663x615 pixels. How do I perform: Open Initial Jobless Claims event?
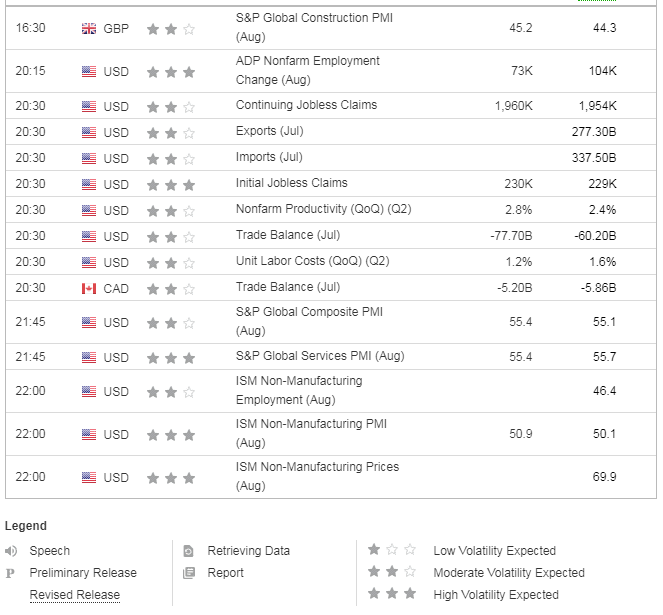(291, 183)
